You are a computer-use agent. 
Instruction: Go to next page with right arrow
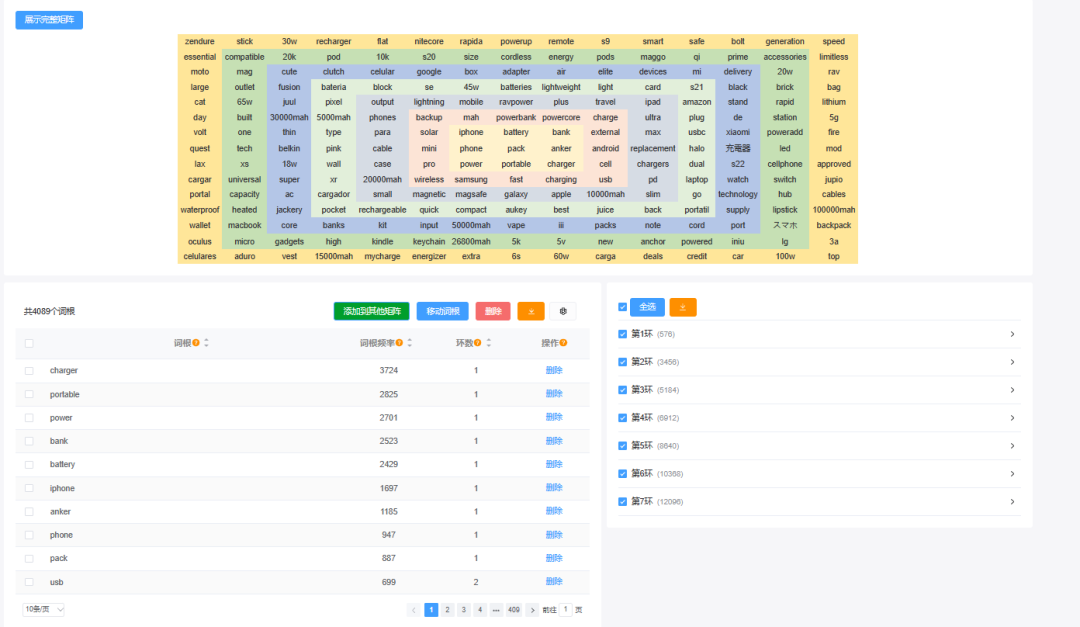pos(532,609)
